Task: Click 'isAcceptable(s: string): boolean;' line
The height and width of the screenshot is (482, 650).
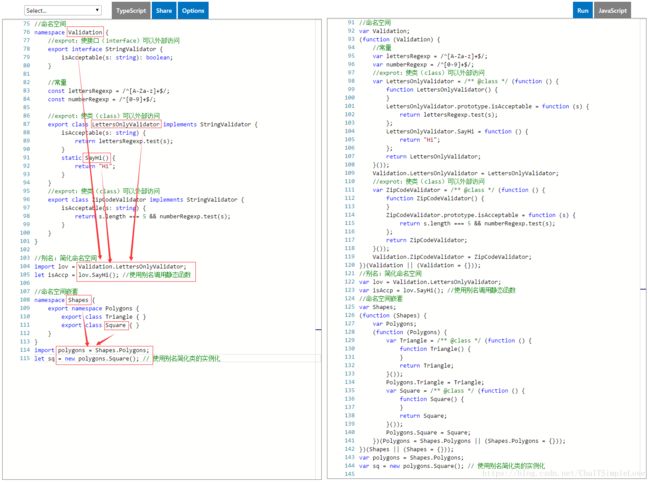Action: point(117,57)
